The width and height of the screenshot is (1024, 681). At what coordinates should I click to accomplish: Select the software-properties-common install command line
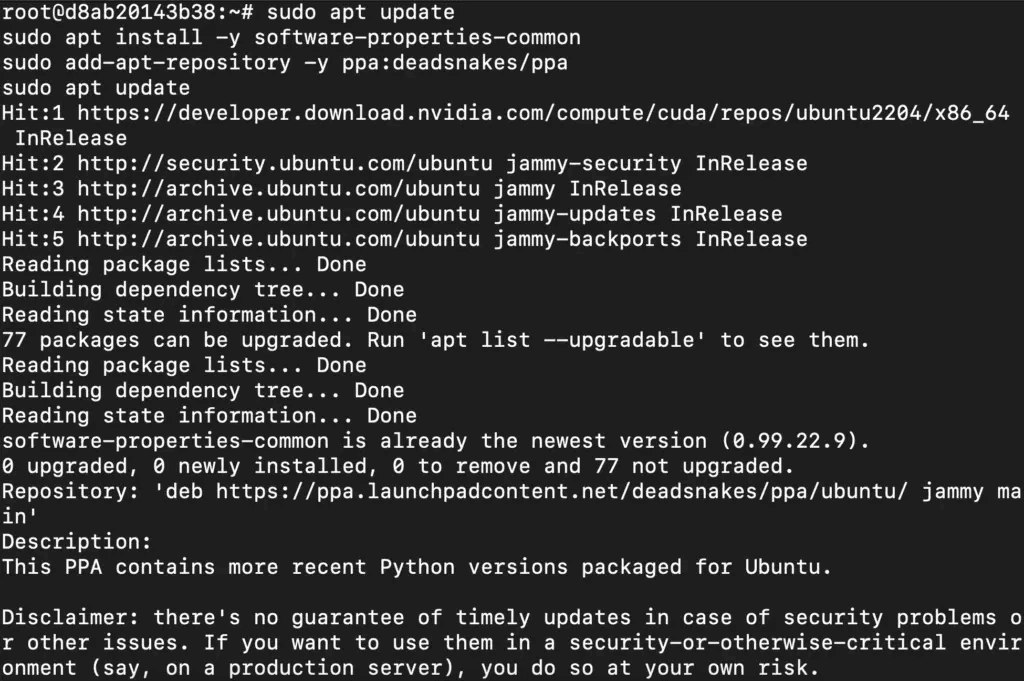[x=291, y=38]
